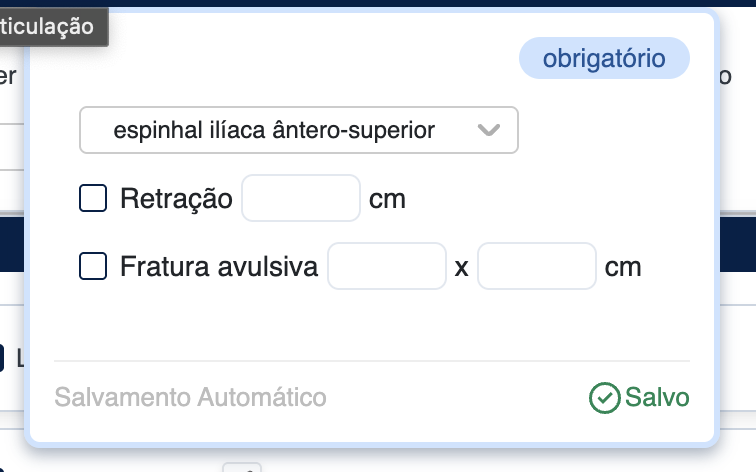The height and width of the screenshot is (472, 756).
Task: Click the Fratura avulsiva label text
Action: [218, 267]
